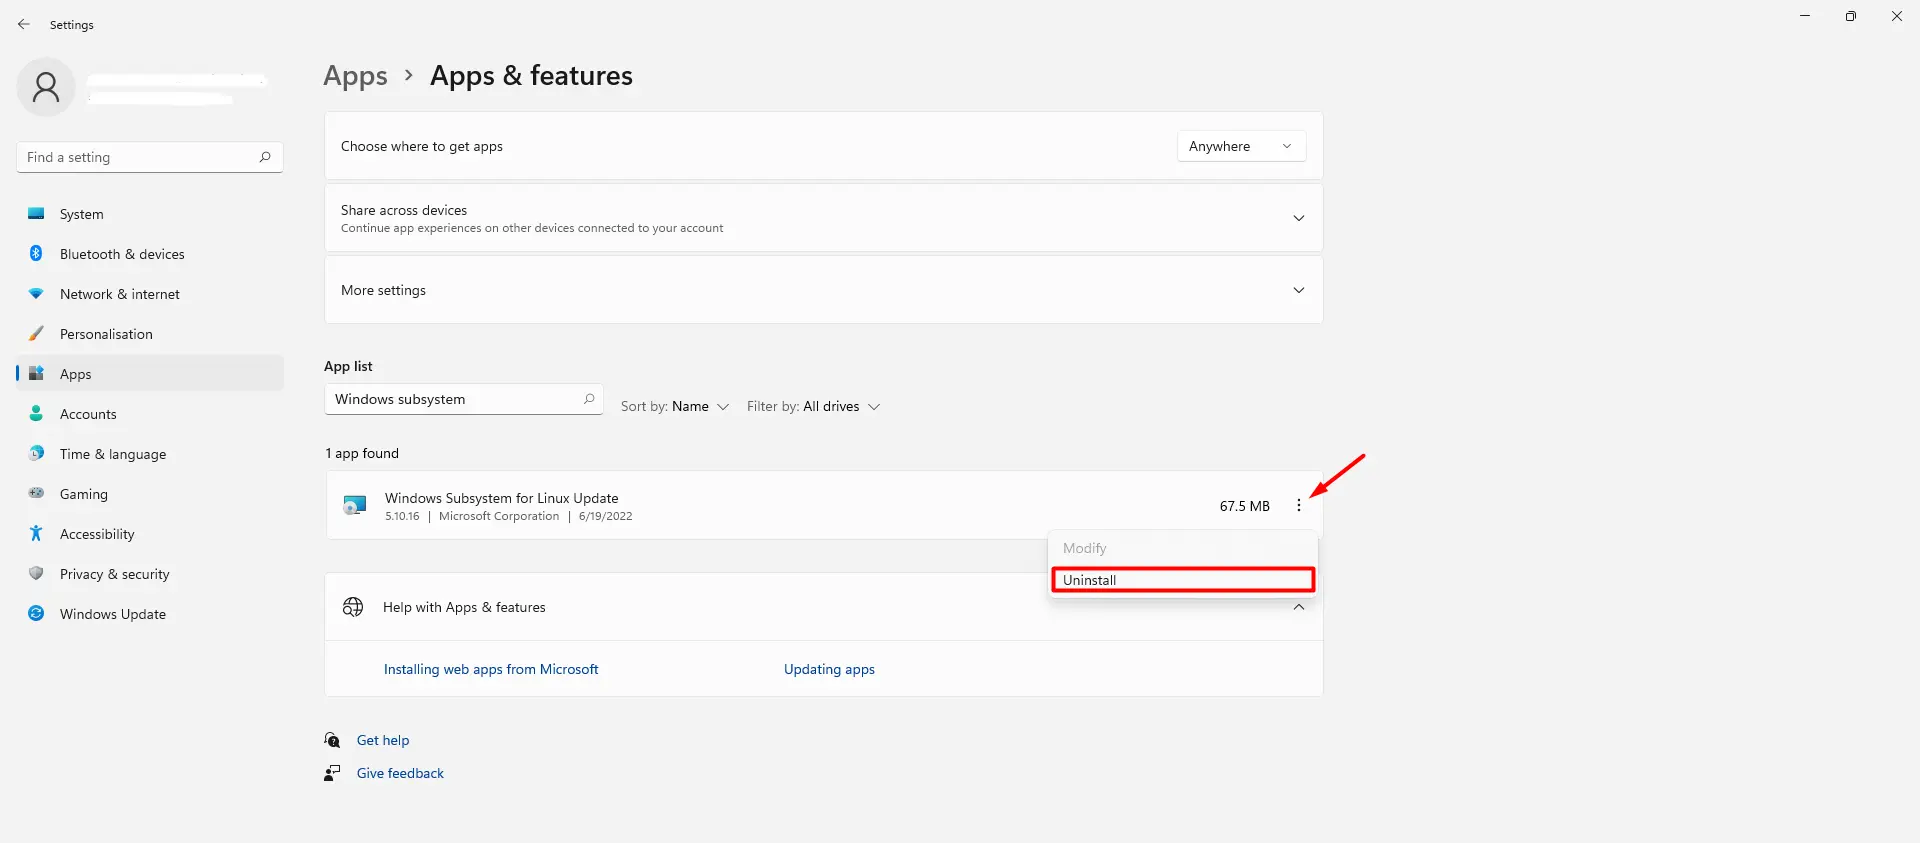Click the Time & language globe-clock icon
The width and height of the screenshot is (1920, 843).
[x=36, y=454]
